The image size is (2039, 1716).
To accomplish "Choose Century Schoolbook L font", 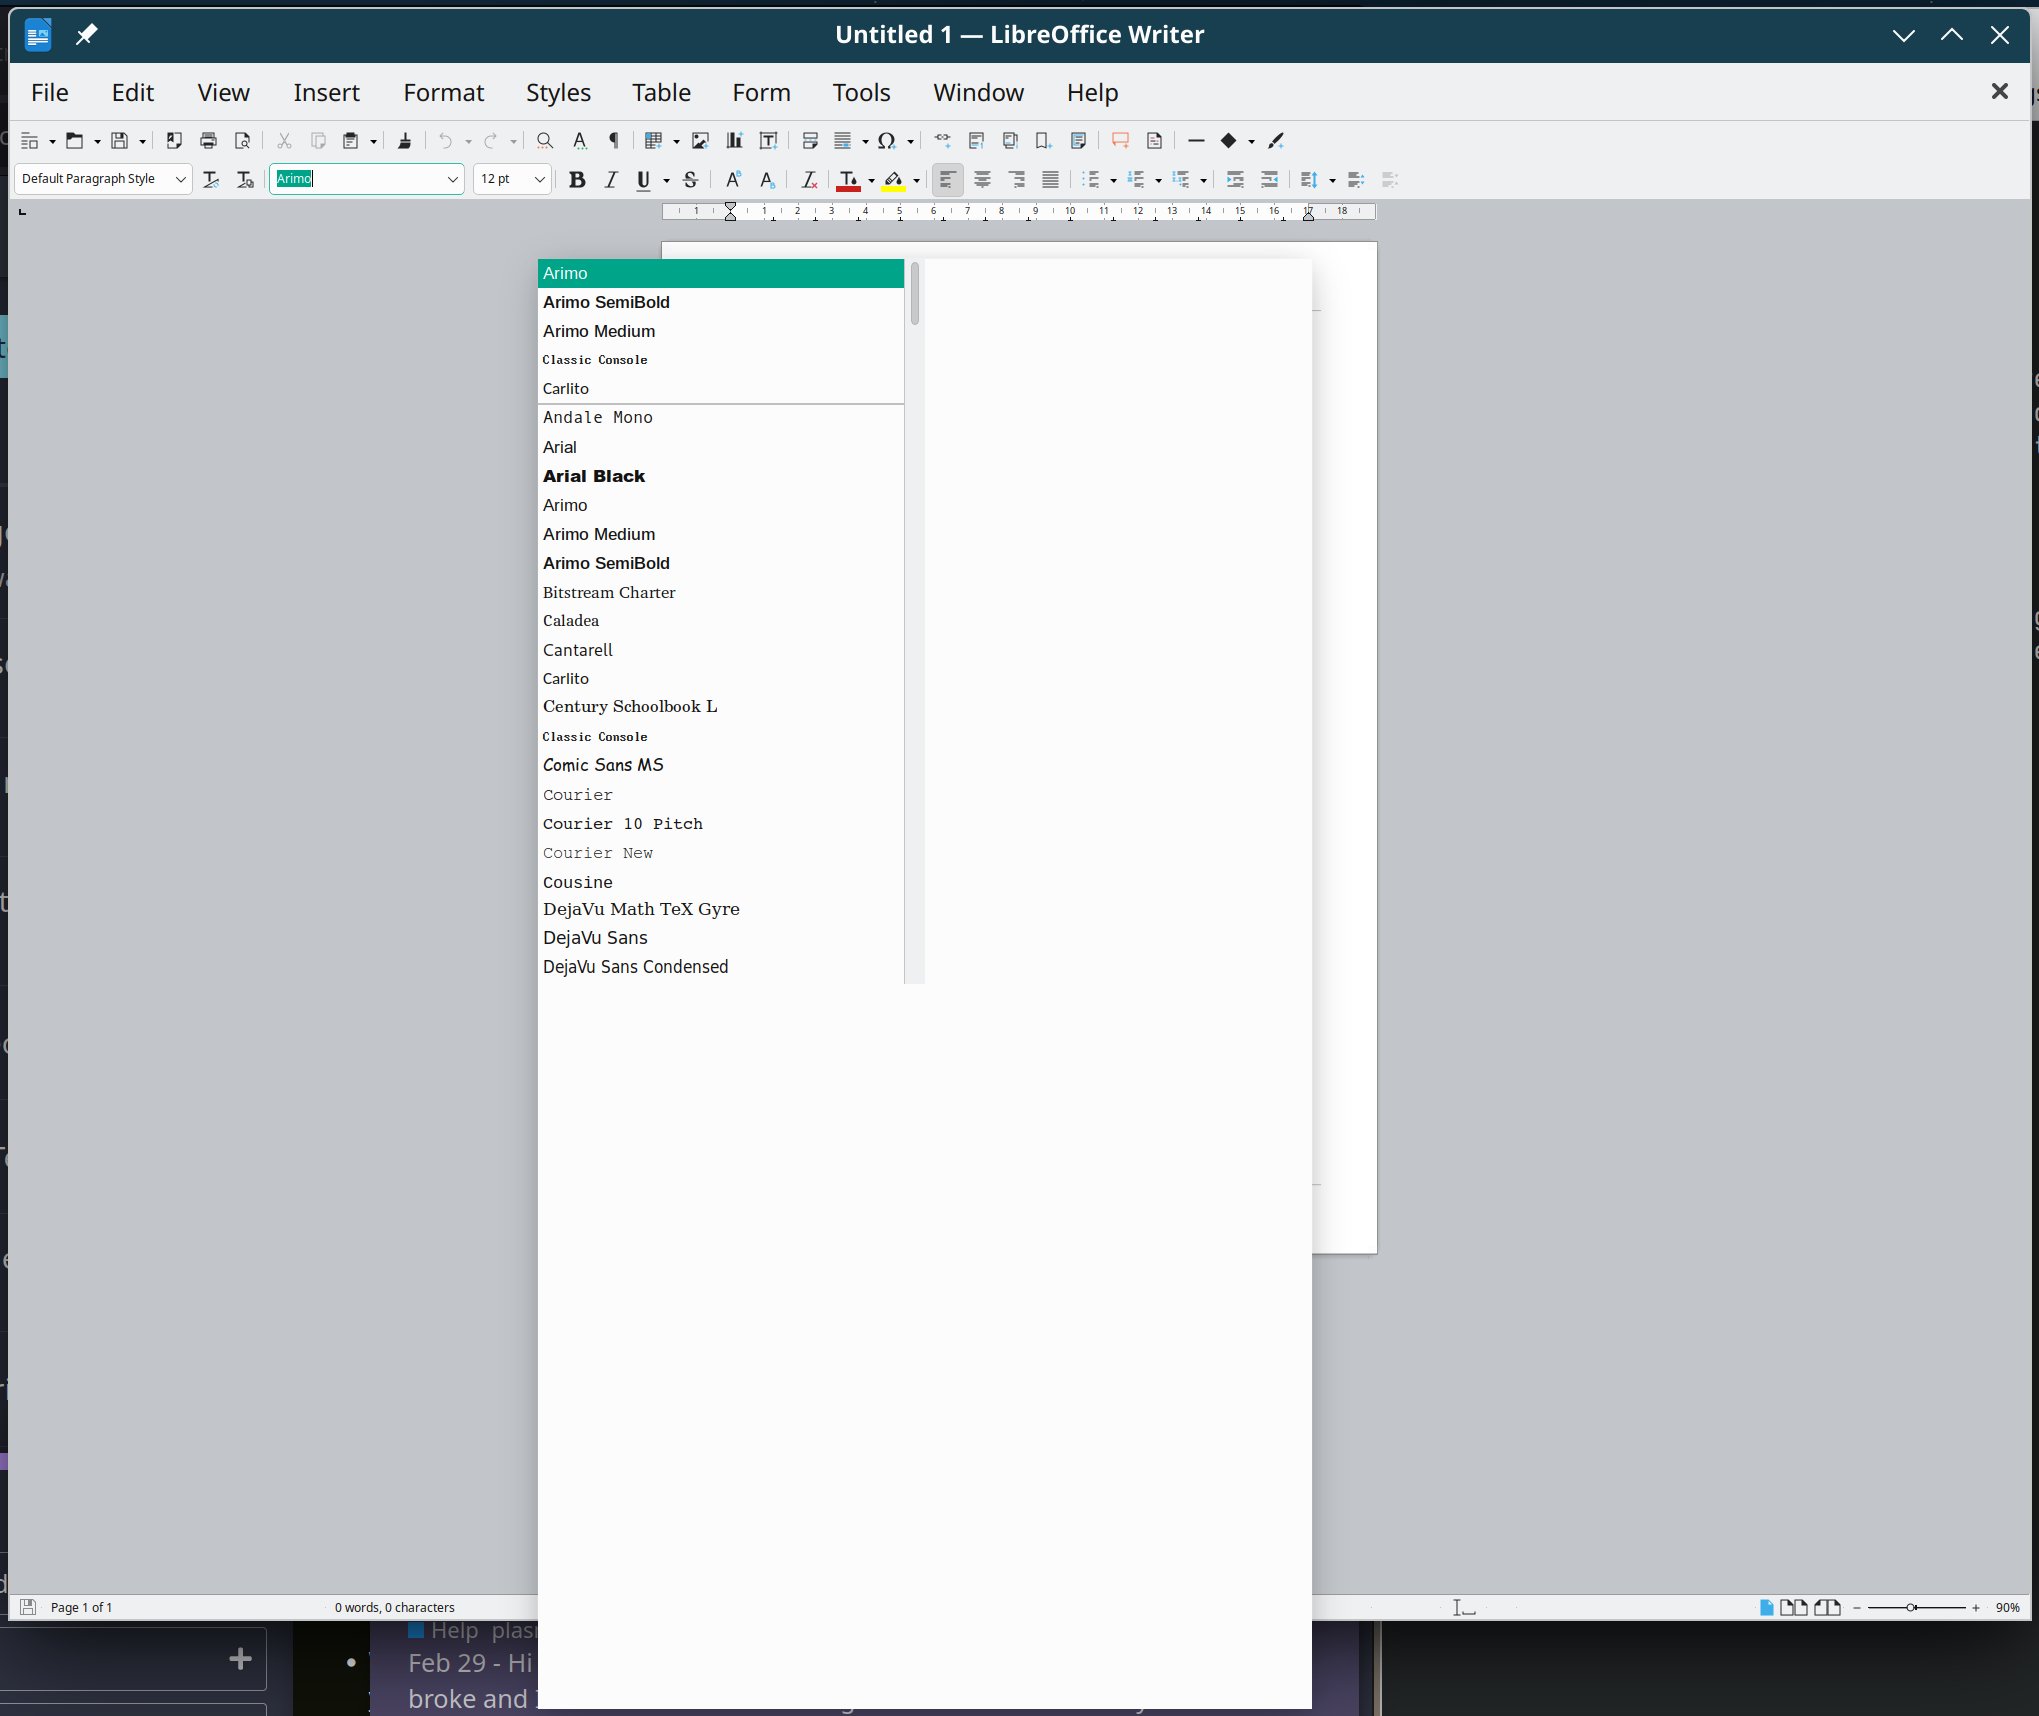I will point(720,706).
